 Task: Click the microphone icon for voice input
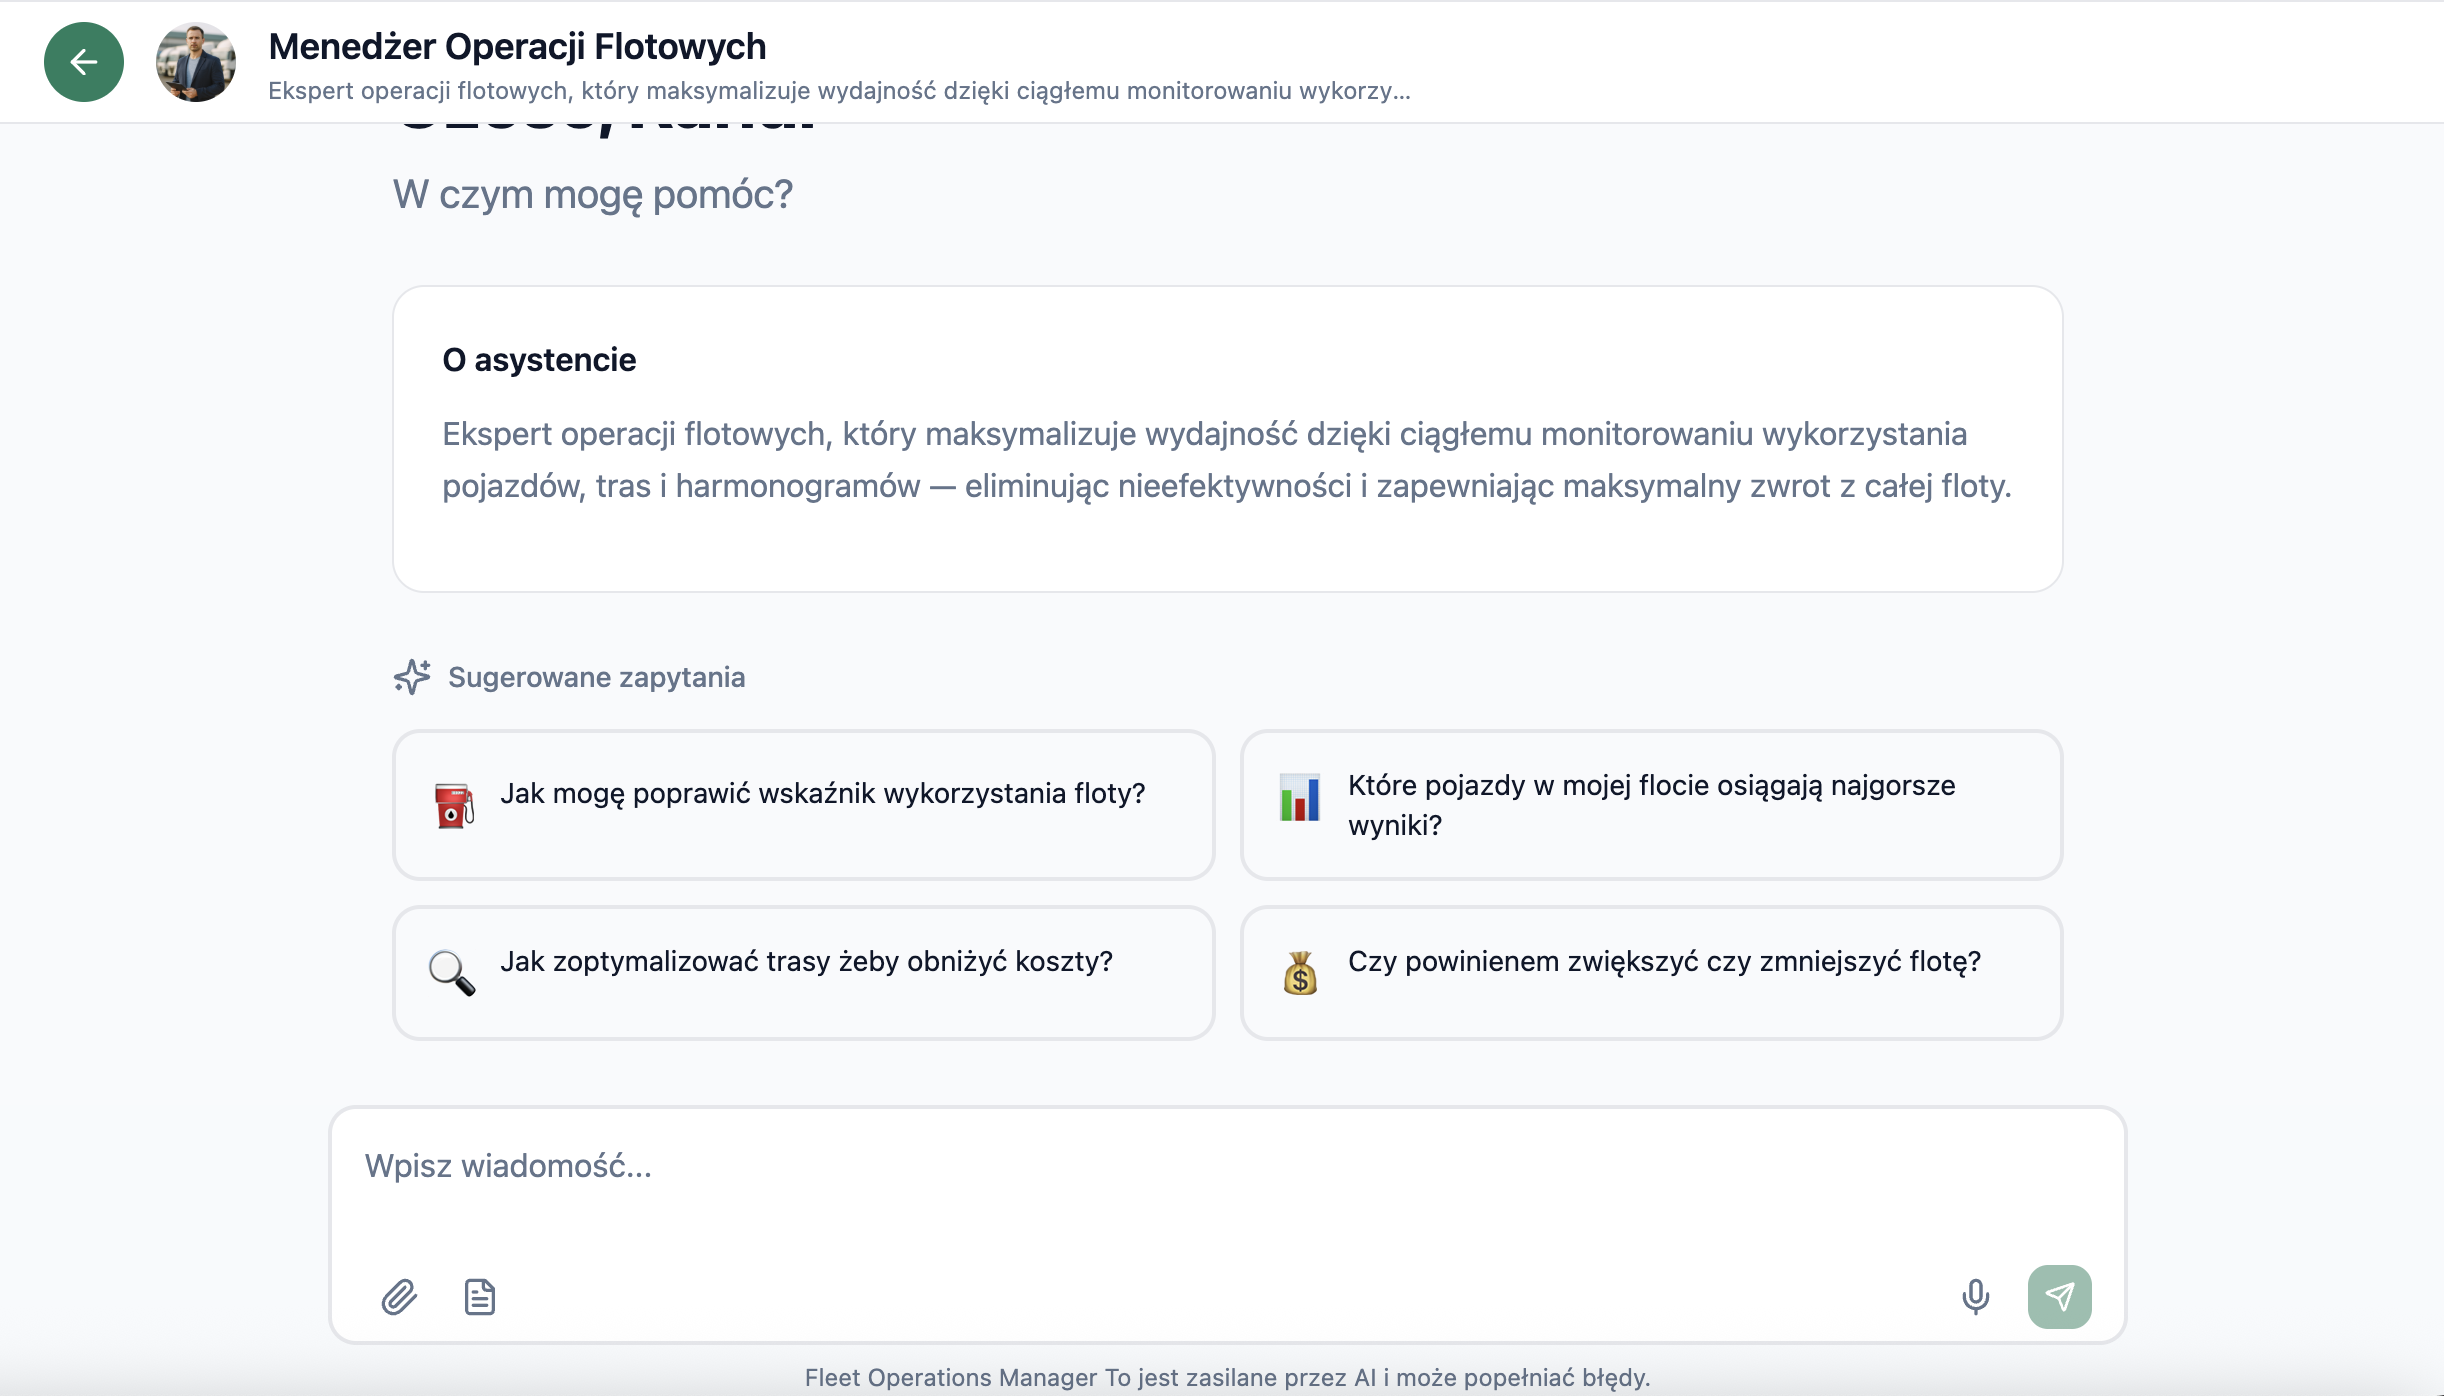click(x=1977, y=1296)
